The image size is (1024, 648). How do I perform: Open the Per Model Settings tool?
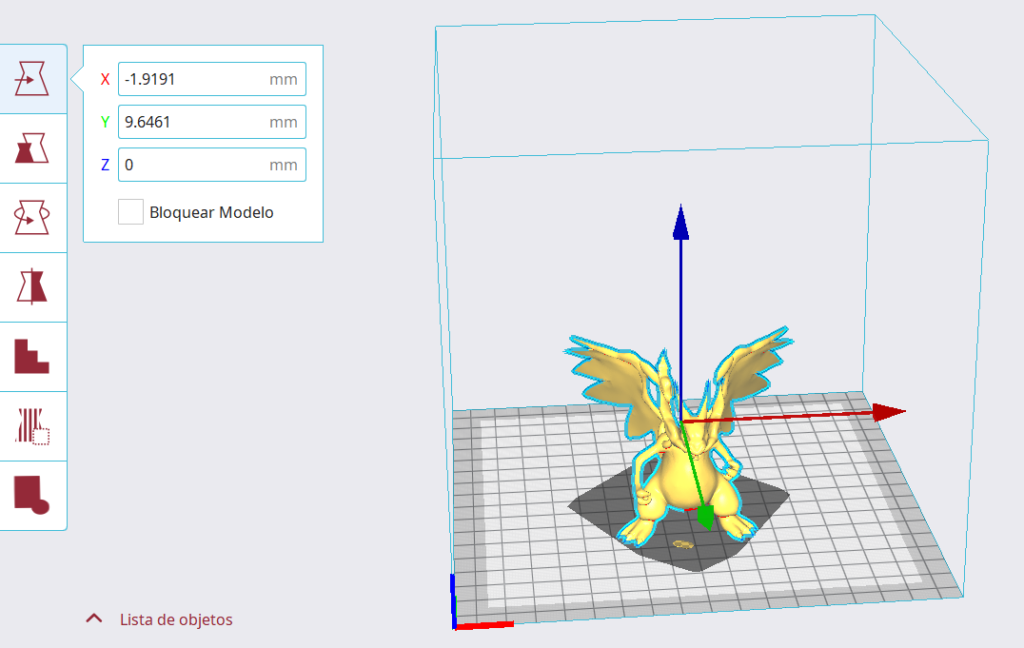[x=32, y=356]
